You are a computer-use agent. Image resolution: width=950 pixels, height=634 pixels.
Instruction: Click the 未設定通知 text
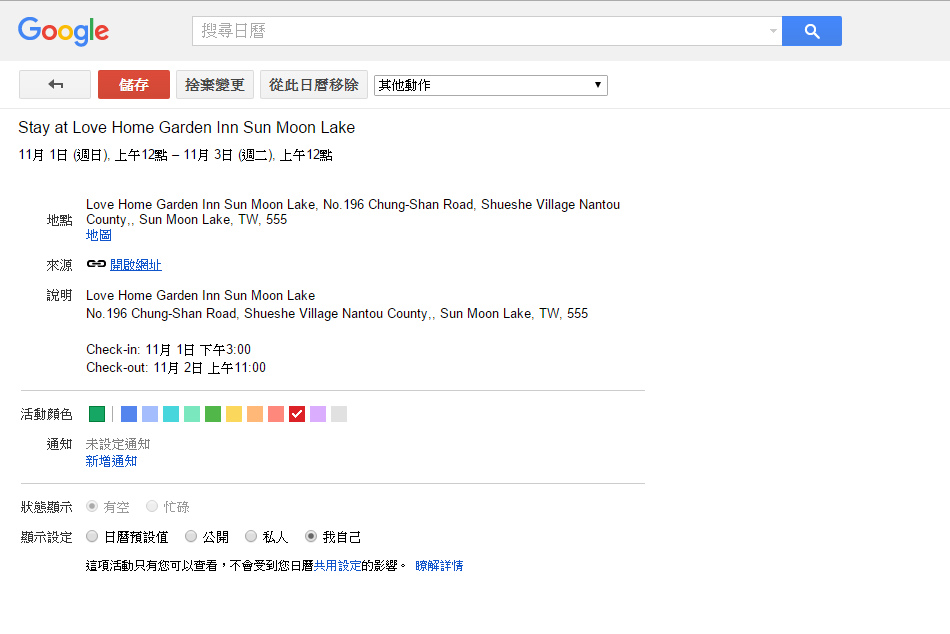point(118,444)
